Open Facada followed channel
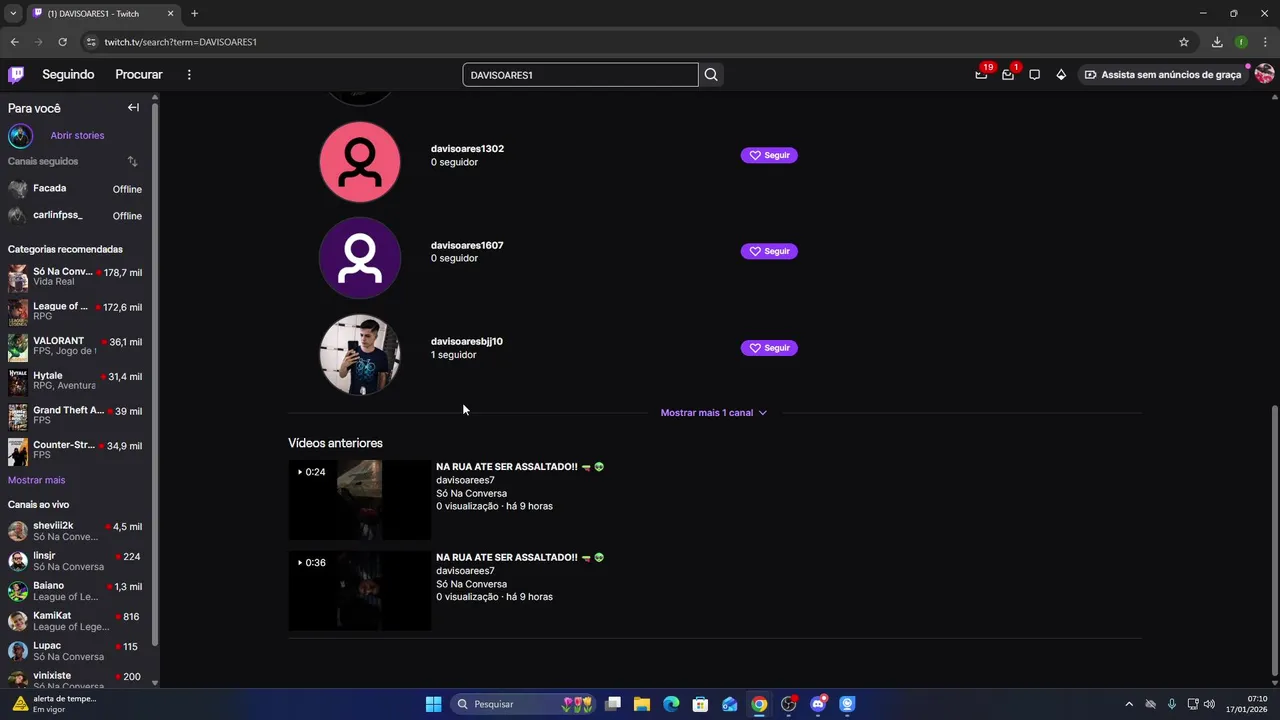Screen dimensions: 1280x720 click(x=75, y=189)
